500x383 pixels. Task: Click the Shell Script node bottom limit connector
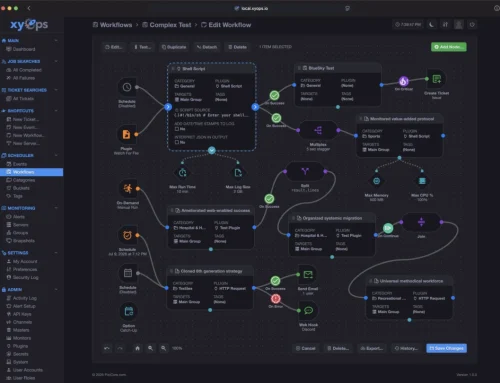point(212,151)
